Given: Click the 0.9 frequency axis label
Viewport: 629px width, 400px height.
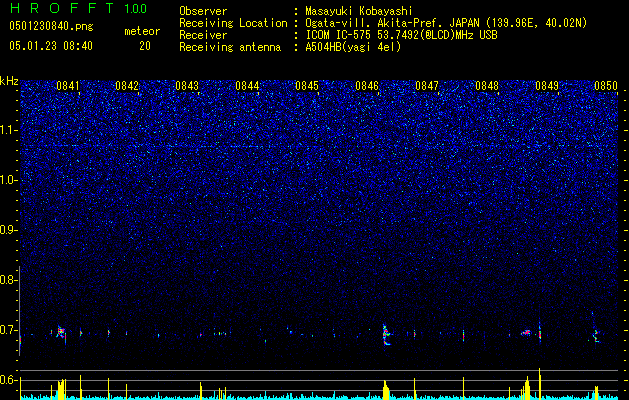Looking at the screenshot, I should tap(8, 230).
